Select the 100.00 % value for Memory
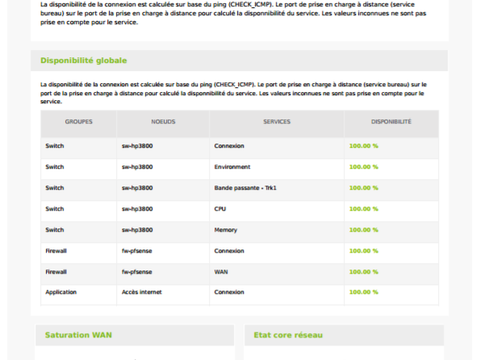Image resolution: width=480 pixels, height=360 pixels. [x=364, y=230]
